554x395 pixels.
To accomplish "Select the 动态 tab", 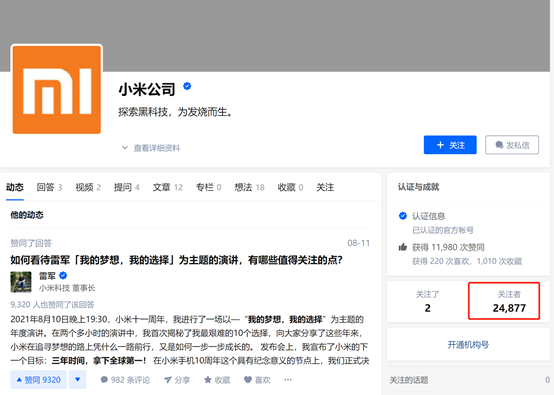I will coord(14,187).
